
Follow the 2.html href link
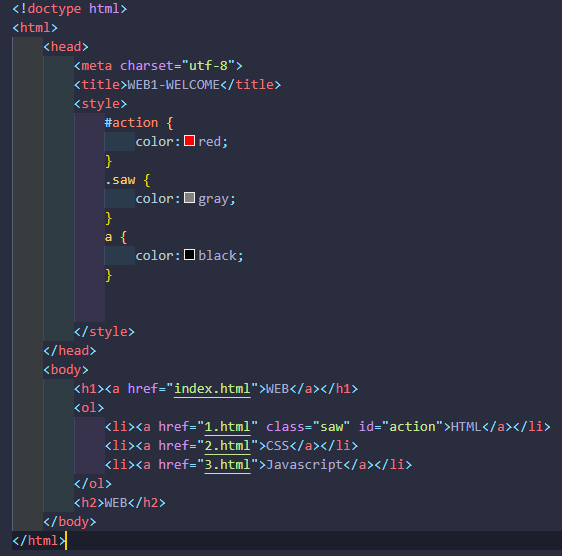227,446
